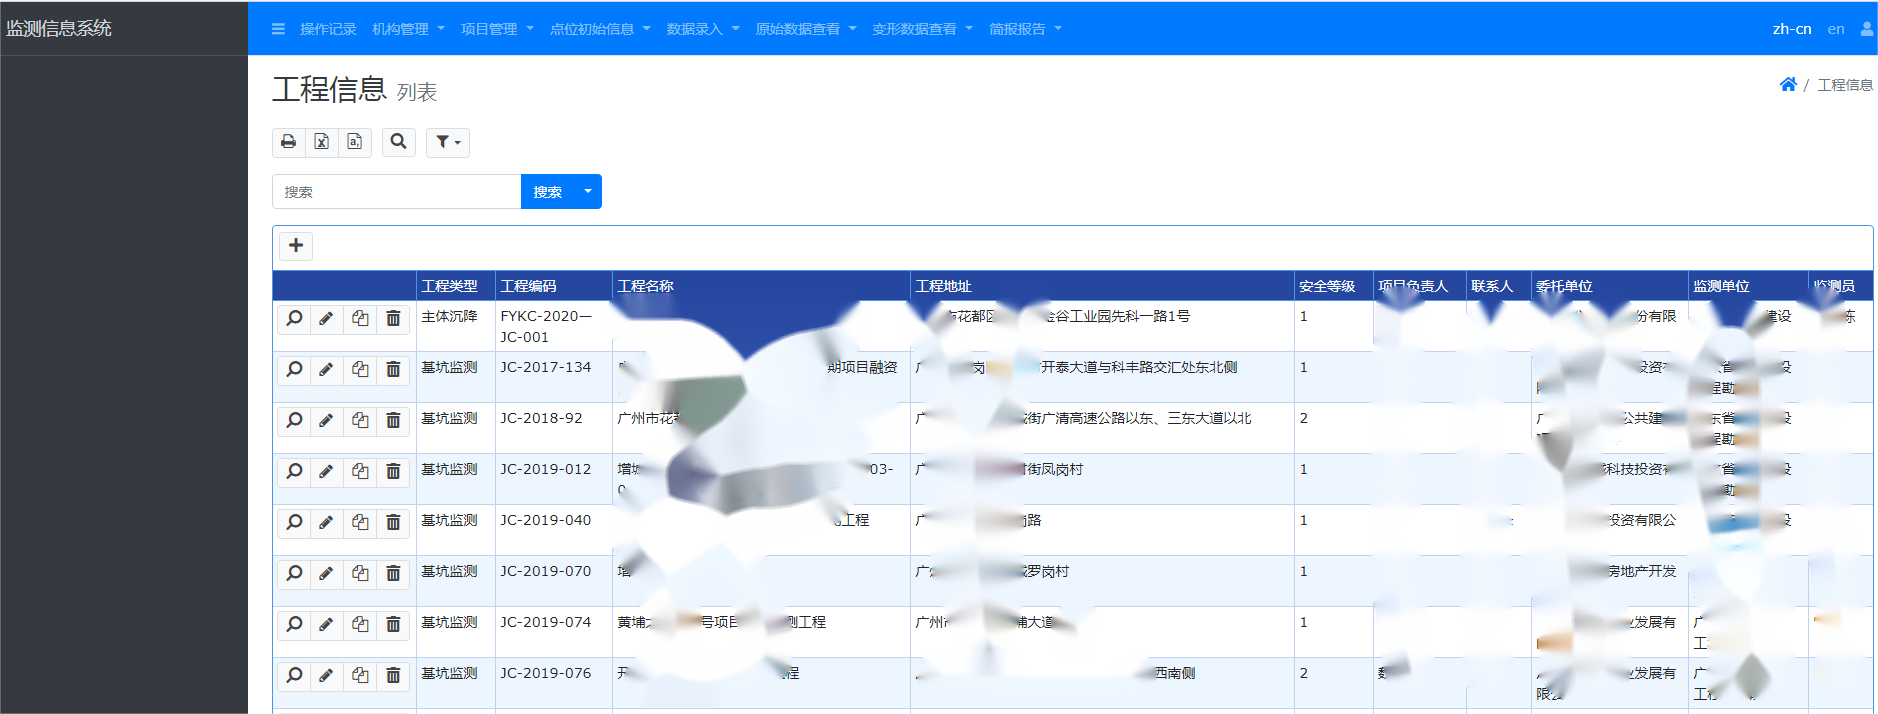Export list to Excel file icon

point(321,142)
